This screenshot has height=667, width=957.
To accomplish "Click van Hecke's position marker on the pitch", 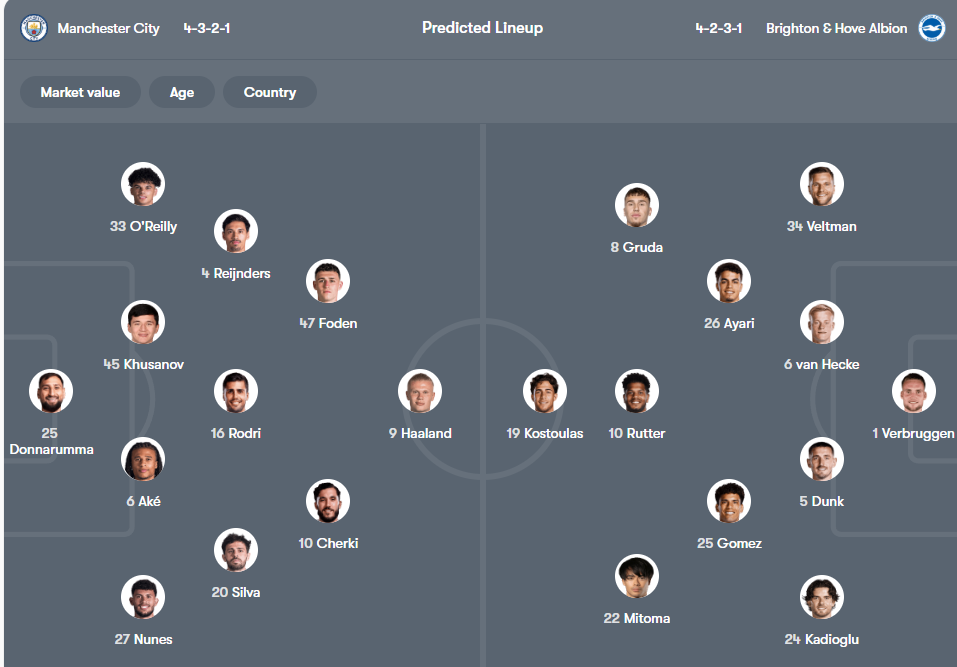I will point(821,322).
